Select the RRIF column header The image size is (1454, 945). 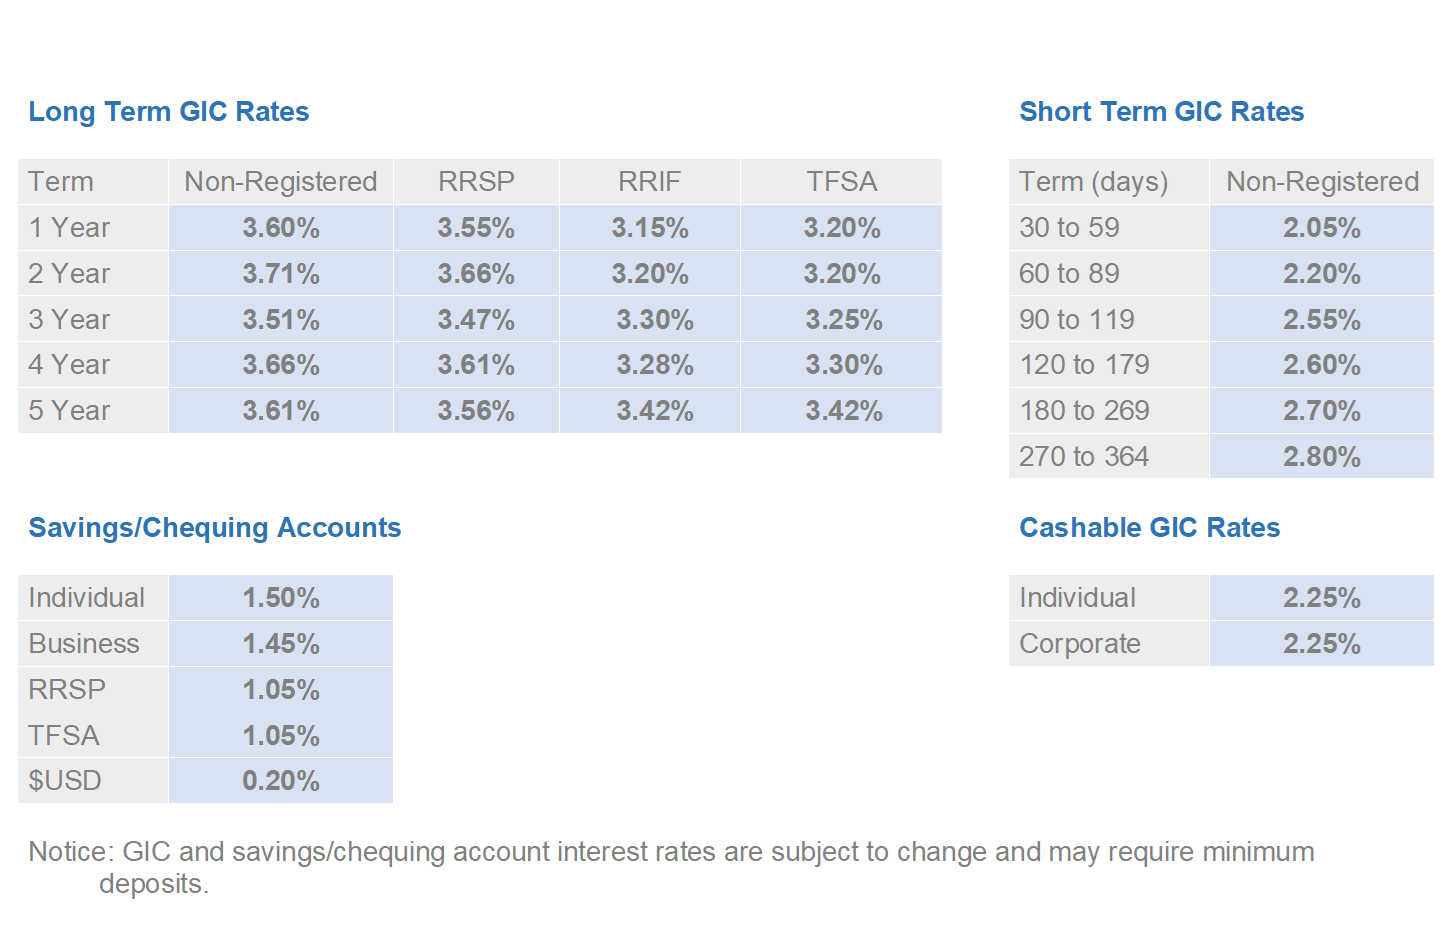[x=649, y=182]
